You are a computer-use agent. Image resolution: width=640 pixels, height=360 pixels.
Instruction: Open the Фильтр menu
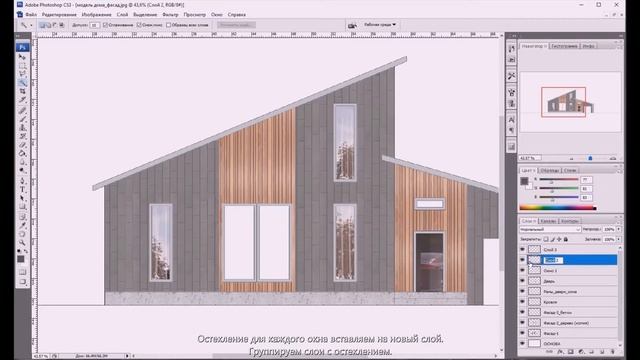170,14
